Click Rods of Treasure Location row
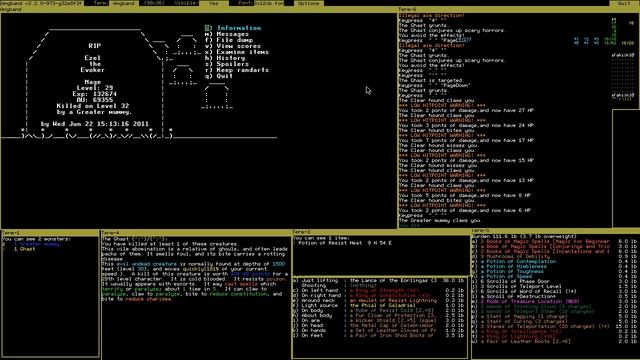Image resolution: width=640 pixels, height=360 pixels. click(554, 301)
